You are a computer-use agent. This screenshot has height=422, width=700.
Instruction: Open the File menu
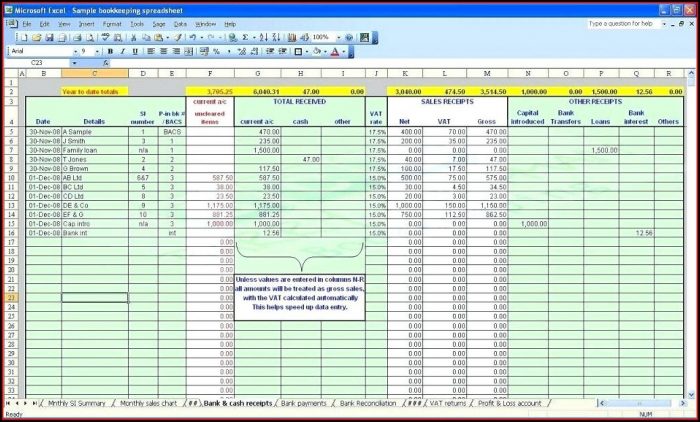(x=27, y=24)
